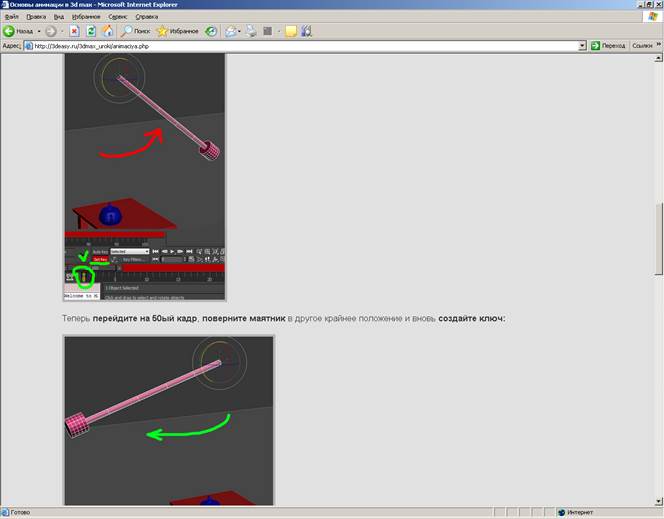Viewport: 664px width, 519px height.
Task: Click the Messenger figures toolbar icon
Action: (x=307, y=31)
